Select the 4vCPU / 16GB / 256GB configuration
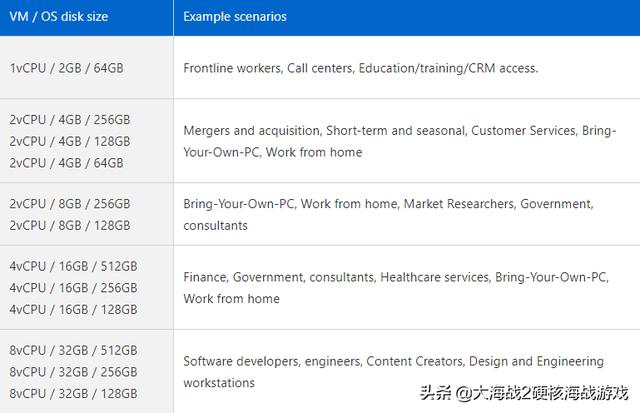Image resolution: width=640 pixels, height=413 pixels. [x=73, y=288]
